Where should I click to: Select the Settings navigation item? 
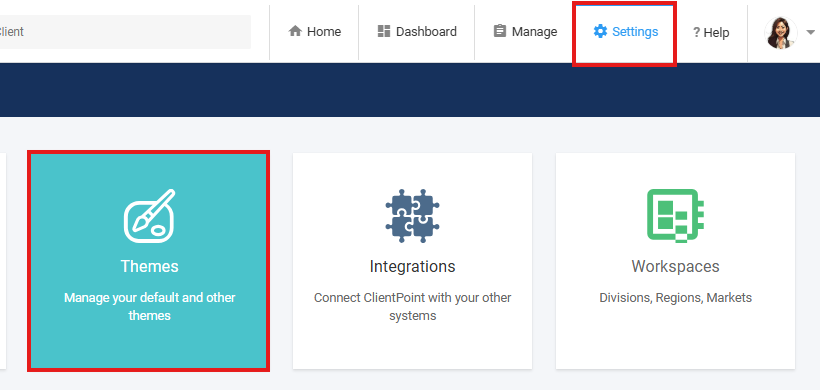pyautogui.click(x=625, y=32)
